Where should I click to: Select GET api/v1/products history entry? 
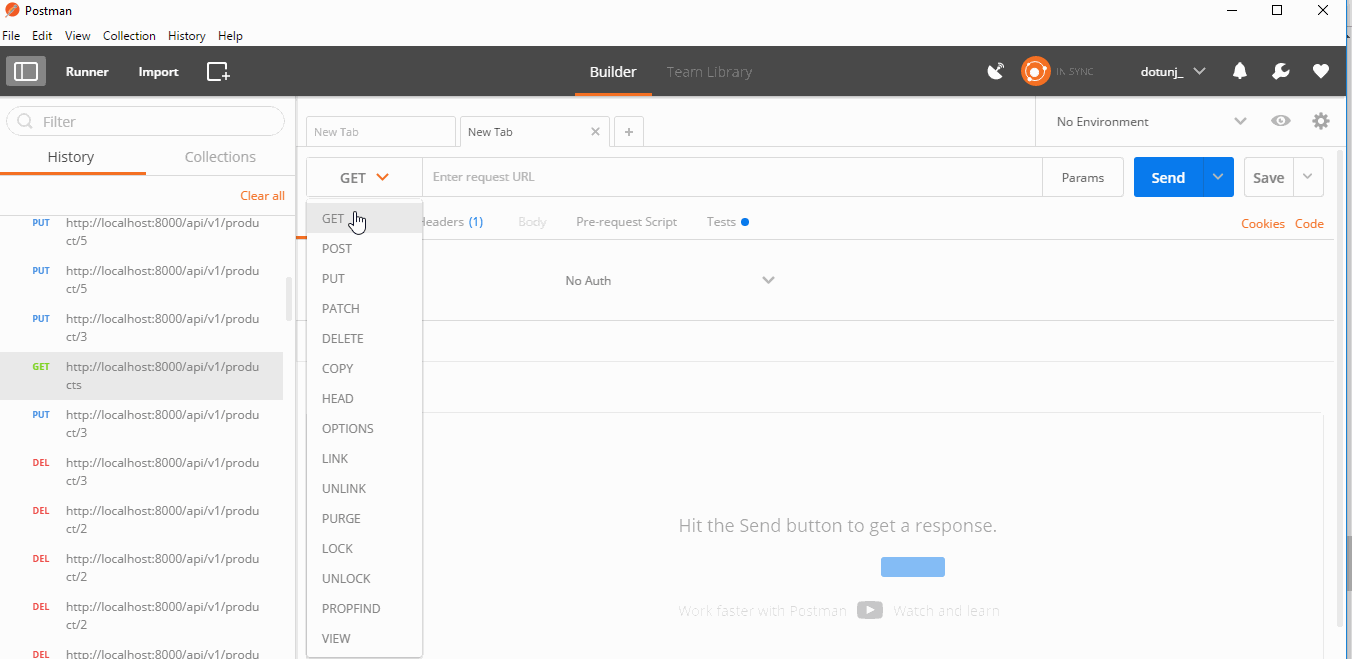[x=141, y=376]
